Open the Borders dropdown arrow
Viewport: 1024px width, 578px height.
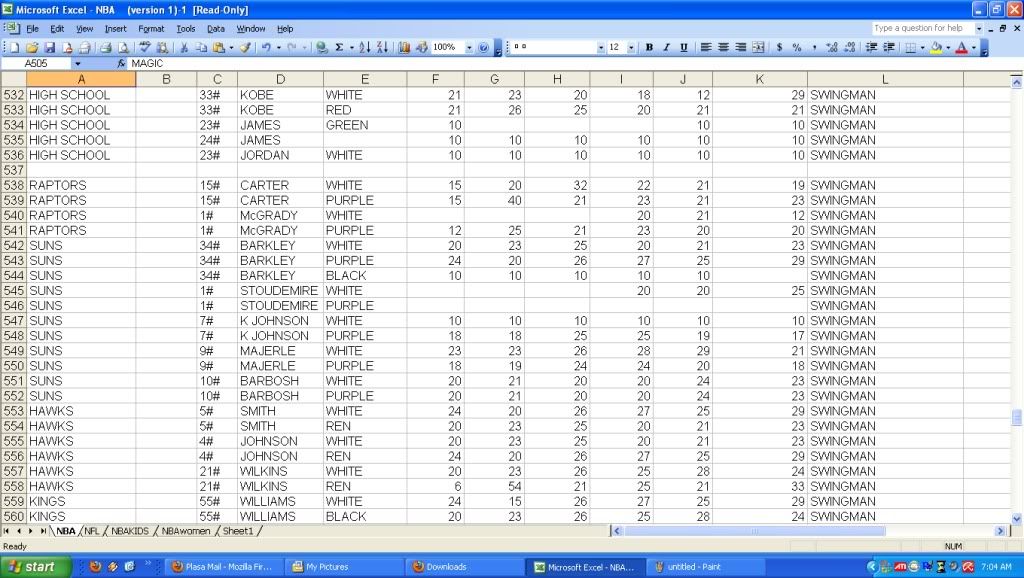coord(922,48)
